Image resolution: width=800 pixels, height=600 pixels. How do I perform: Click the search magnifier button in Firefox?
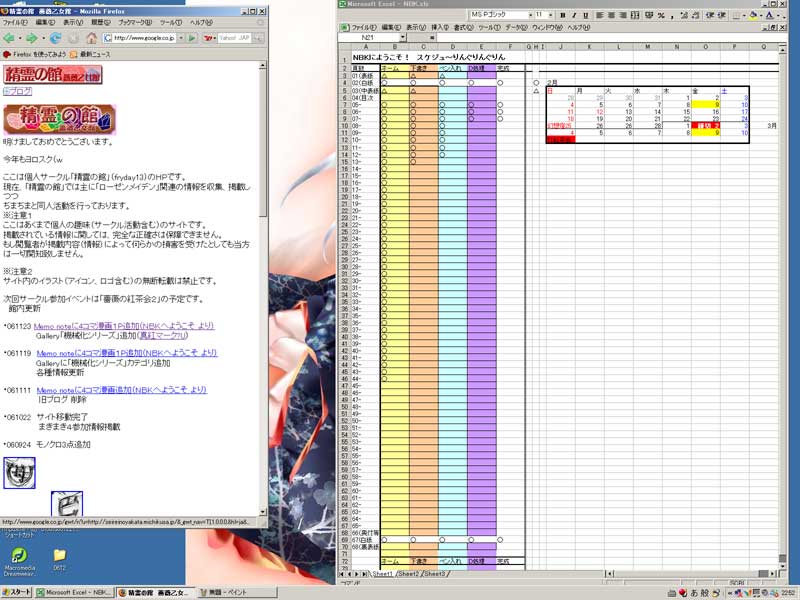coord(259,38)
